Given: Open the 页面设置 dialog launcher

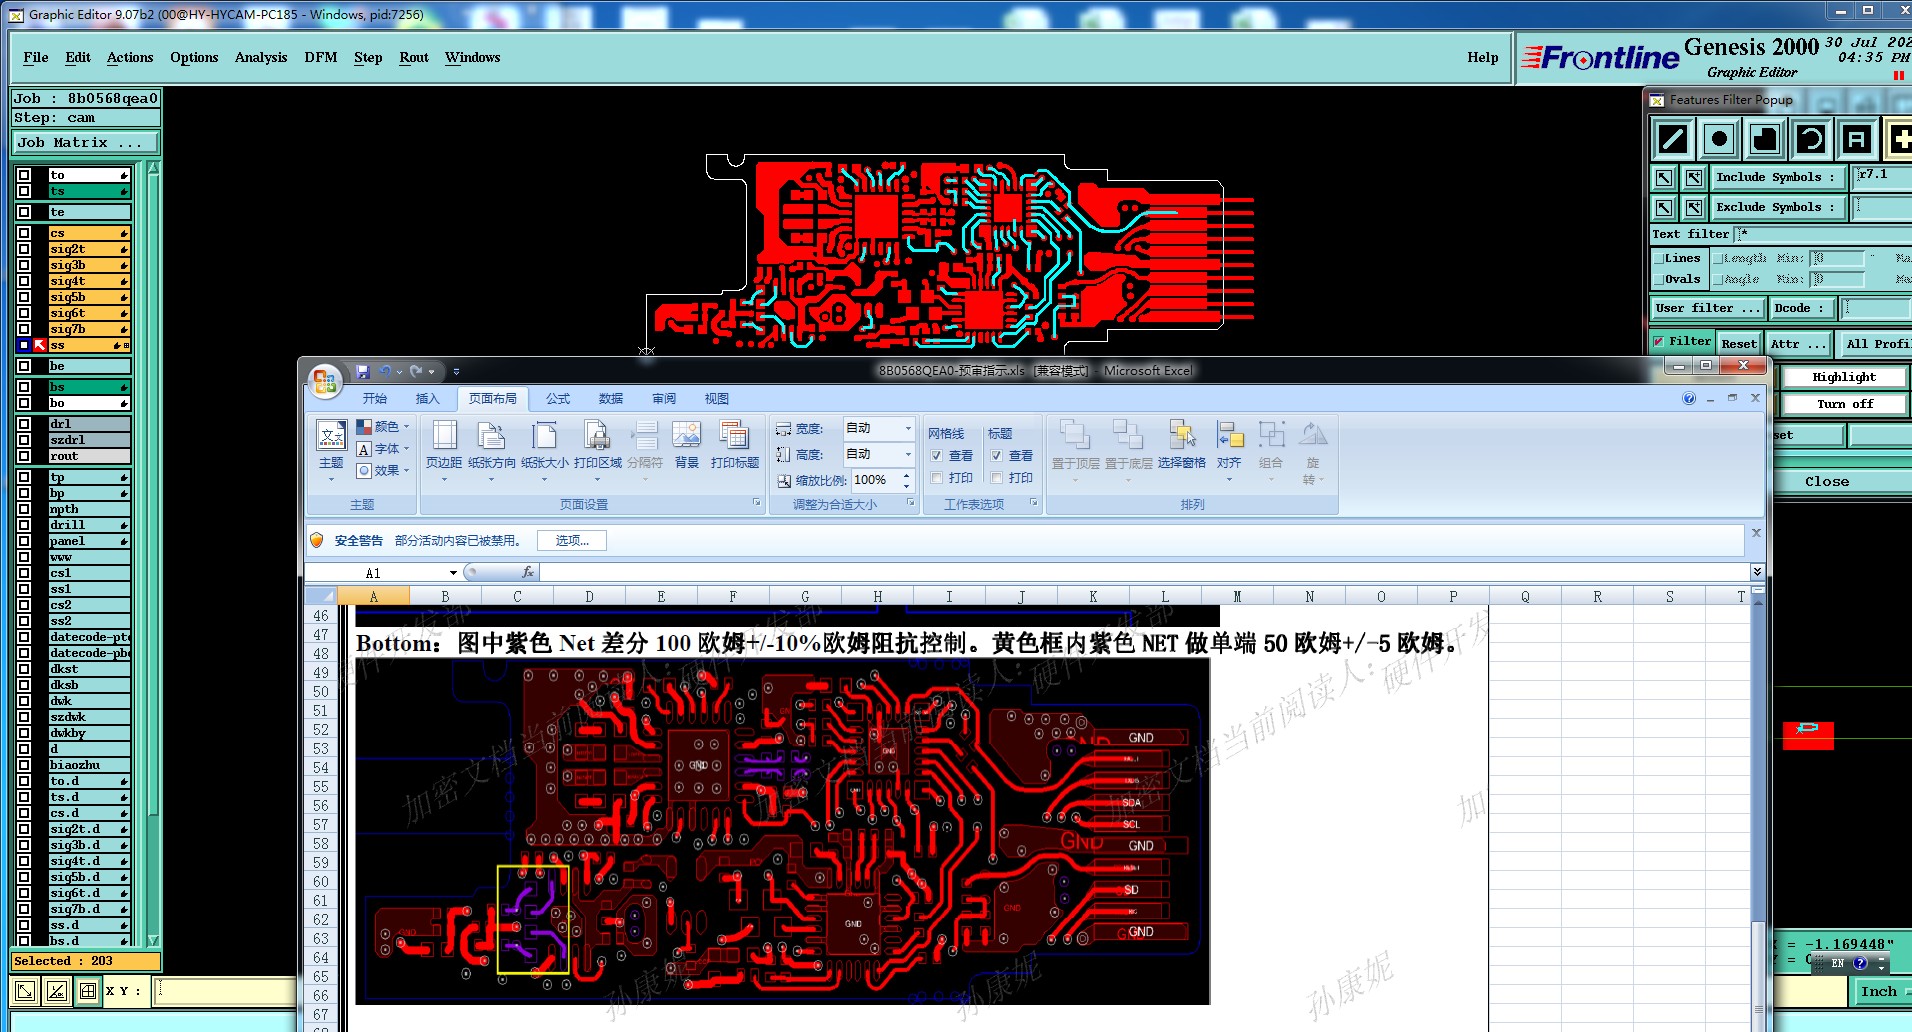Looking at the screenshot, I should pyautogui.click(x=757, y=503).
